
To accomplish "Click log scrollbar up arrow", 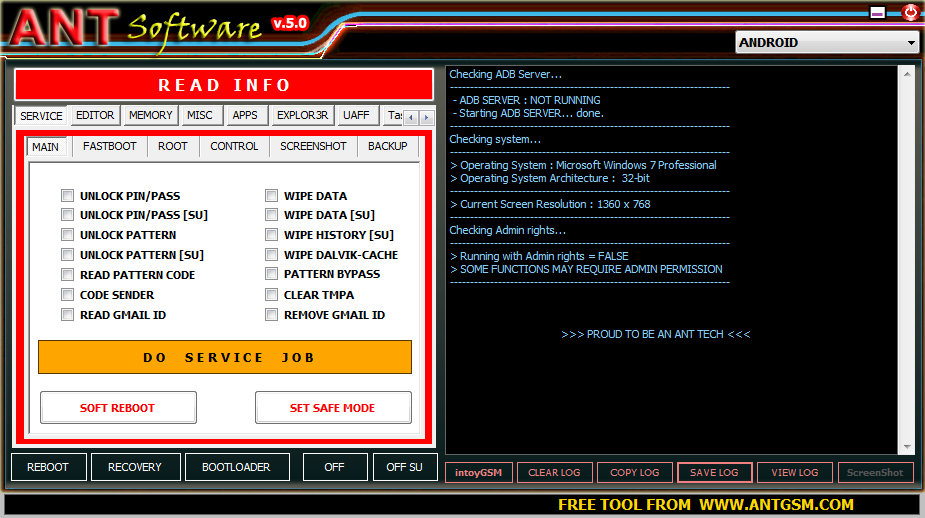I will pyautogui.click(x=907, y=74).
